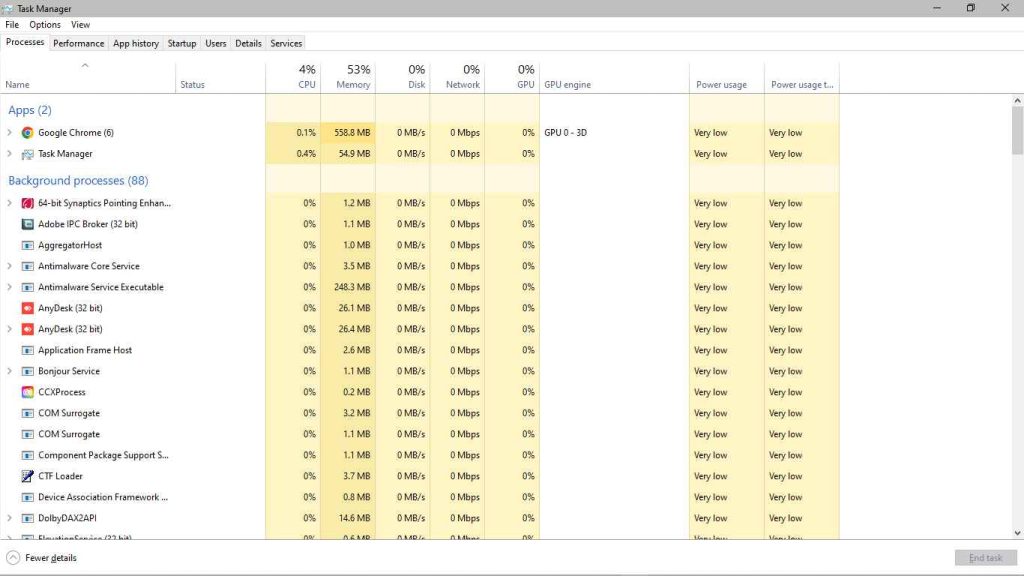Click the Fewer details arrow icon

click(13, 558)
